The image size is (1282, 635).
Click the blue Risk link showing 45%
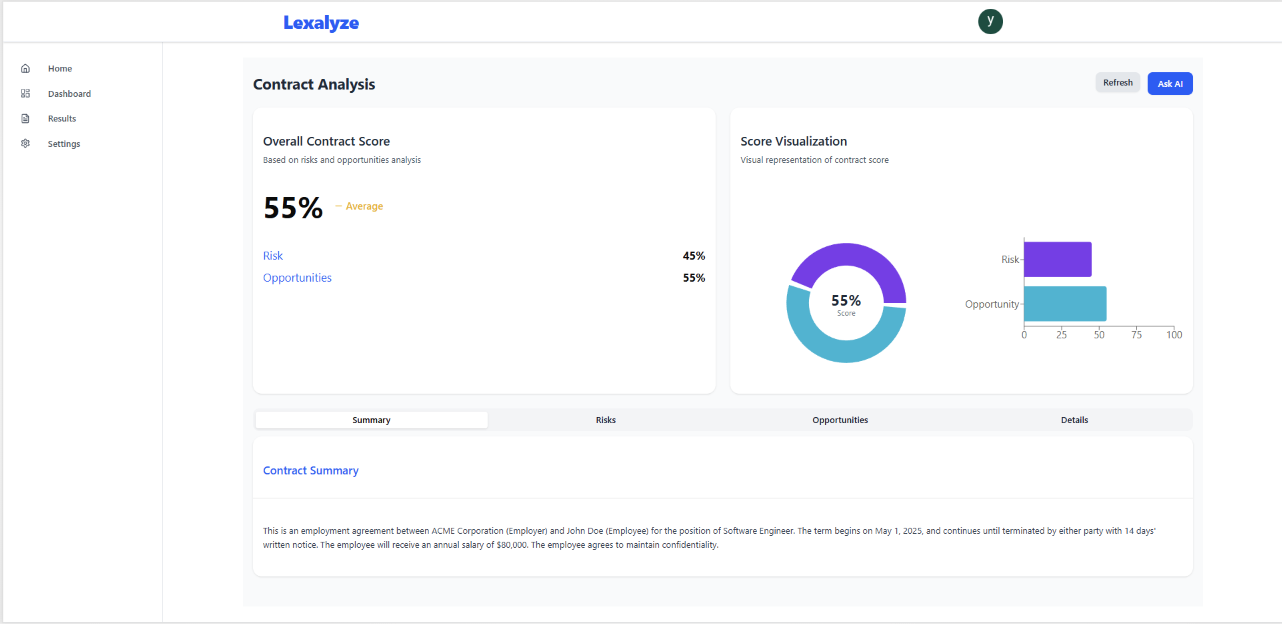(x=272, y=256)
